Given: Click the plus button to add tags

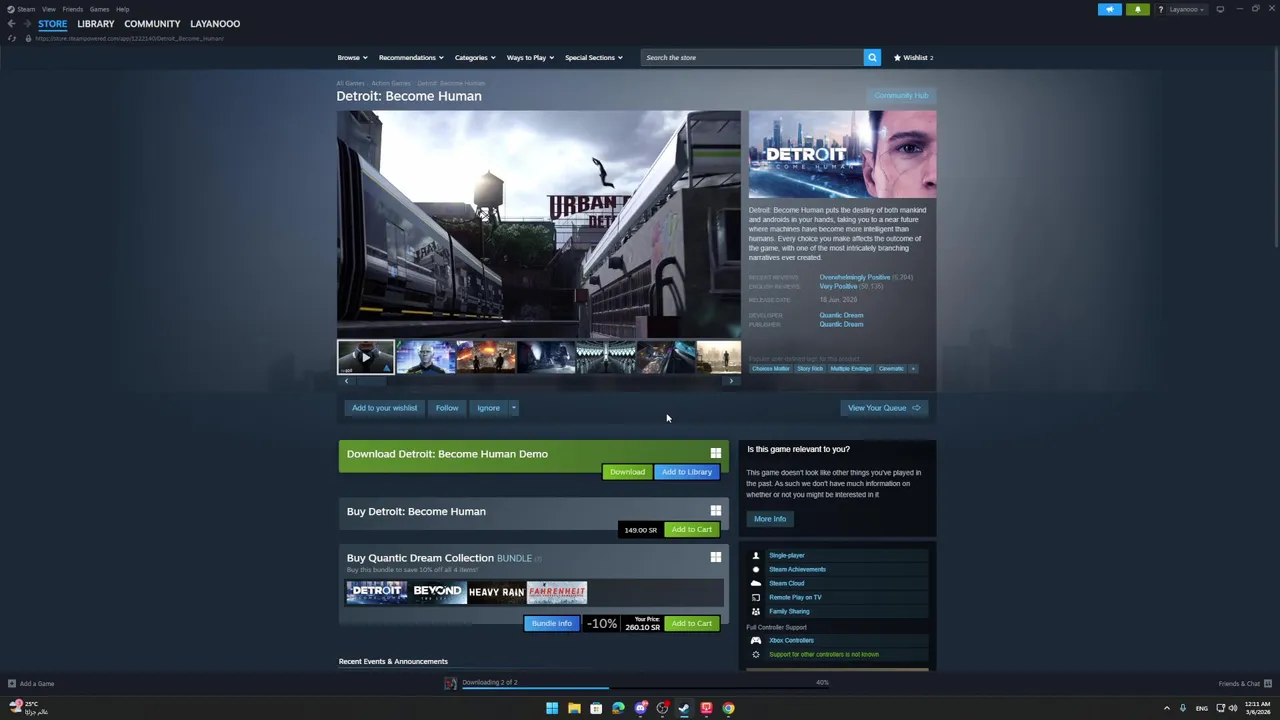Looking at the screenshot, I should pos(912,368).
